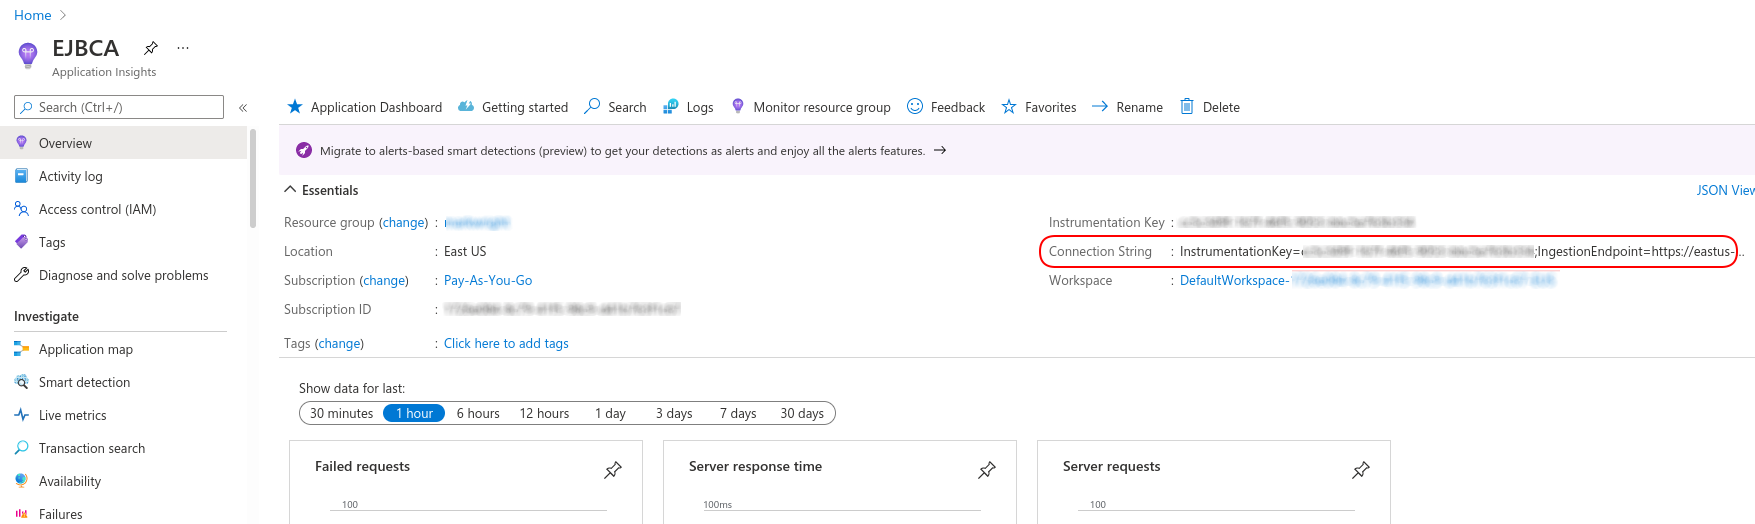The width and height of the screenshot is (1755, 524).
Task: Open Live metrics in the sidebar
Action: tap(72, 415)
